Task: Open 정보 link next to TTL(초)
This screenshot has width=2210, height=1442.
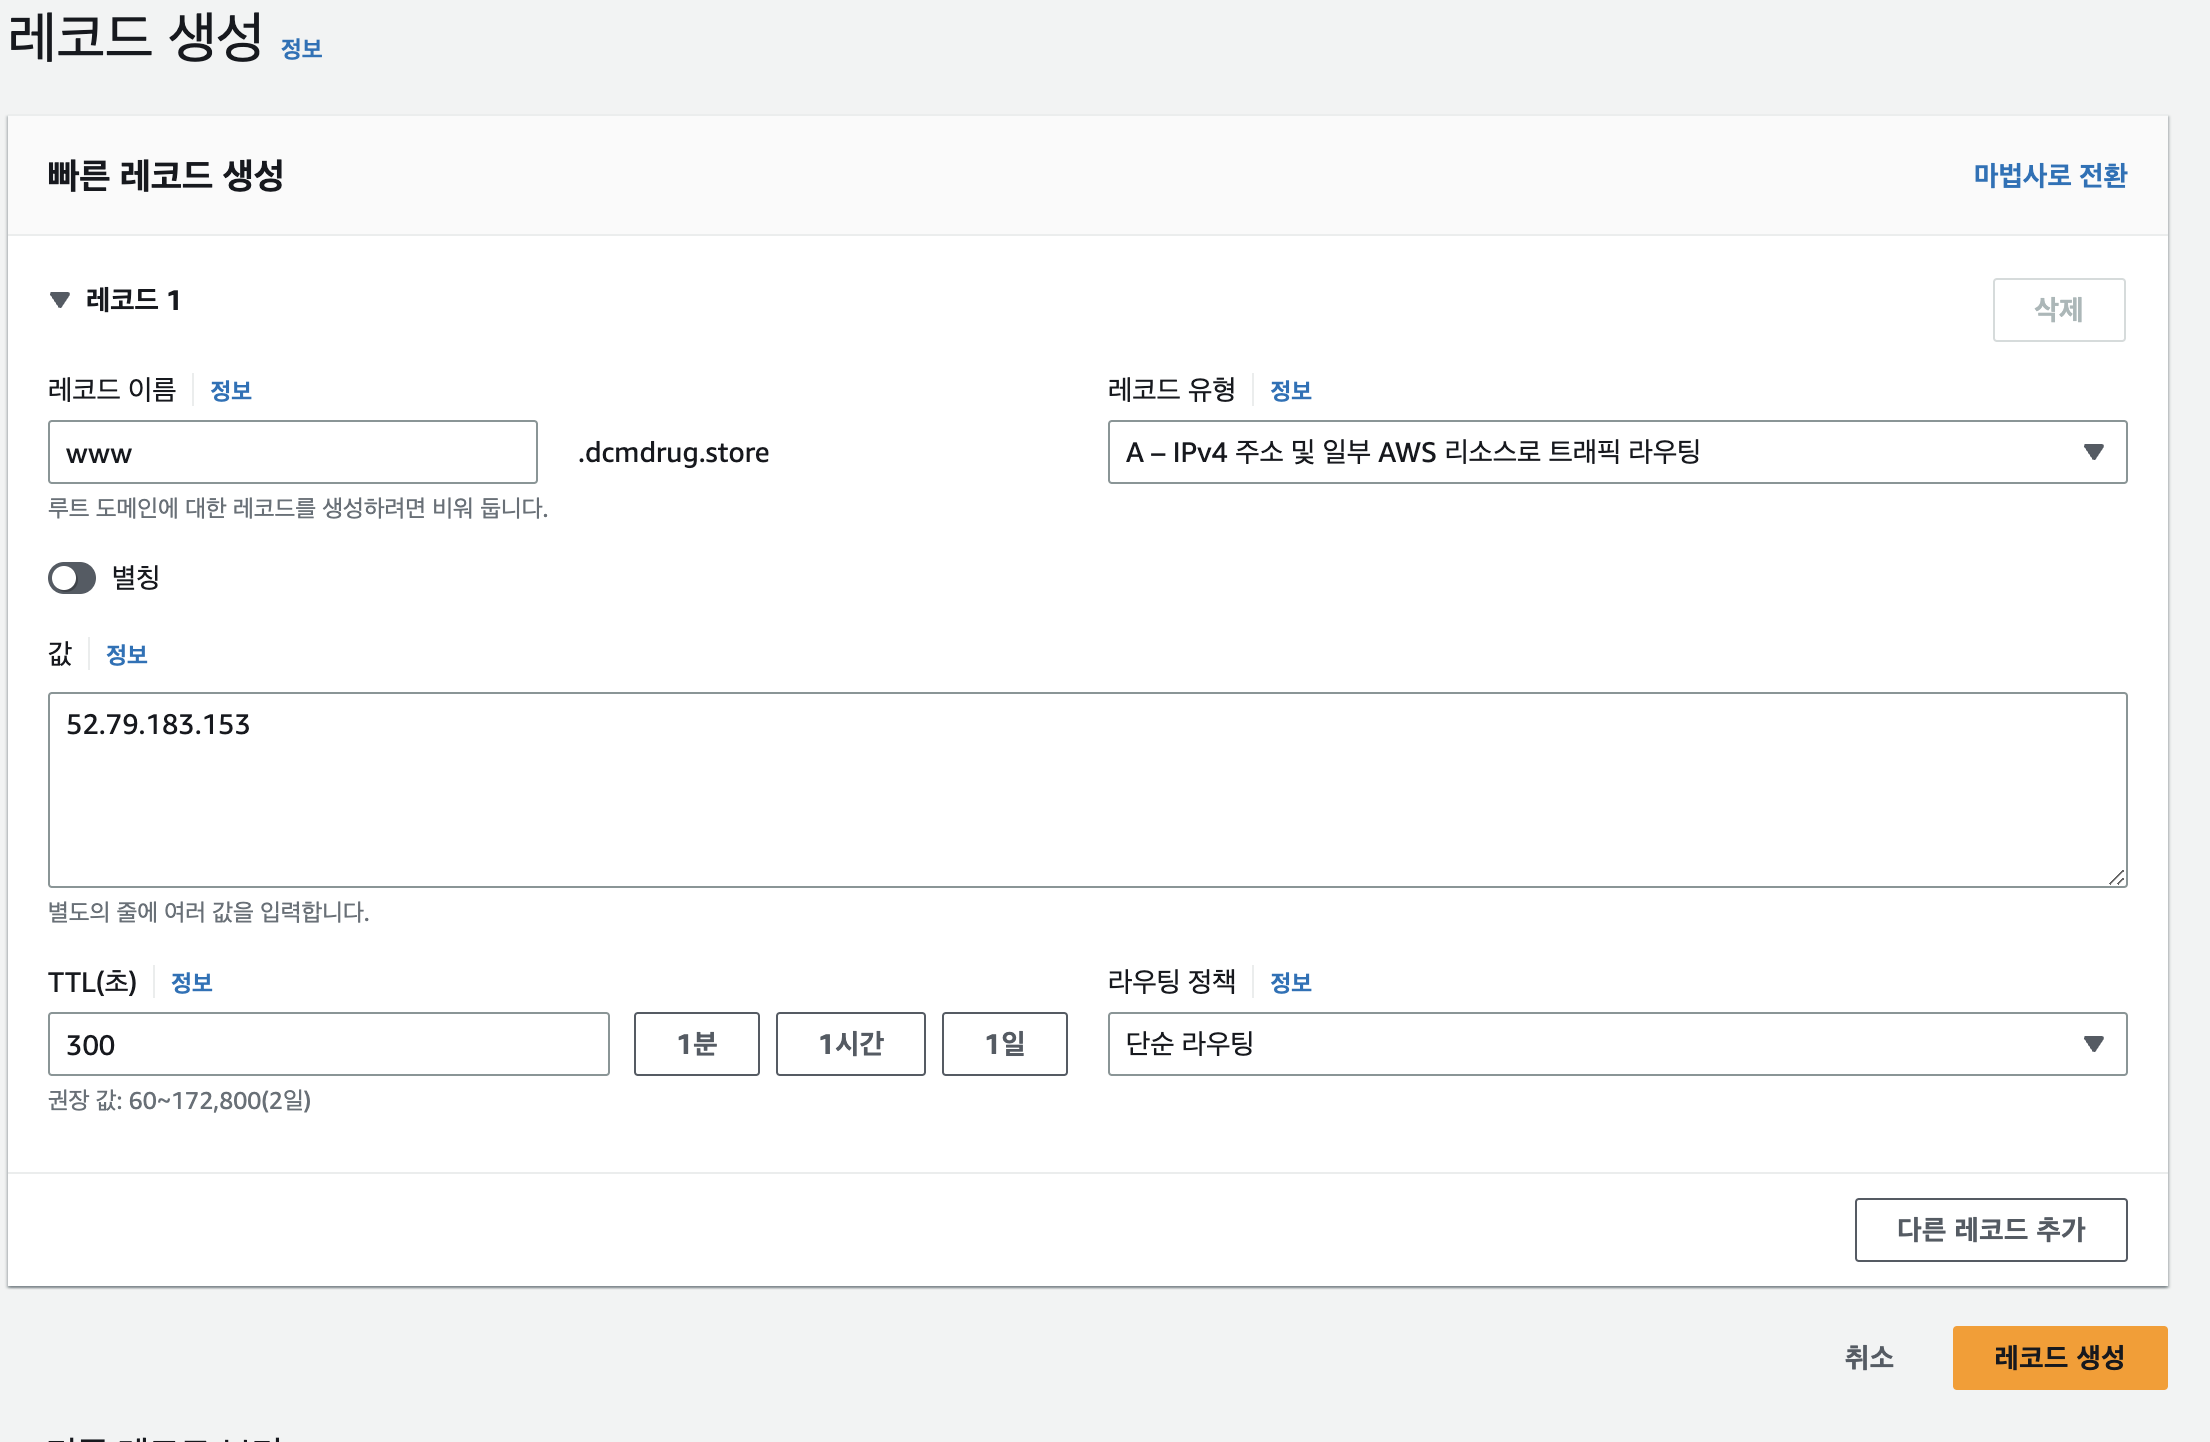Action: pos(191,983)
